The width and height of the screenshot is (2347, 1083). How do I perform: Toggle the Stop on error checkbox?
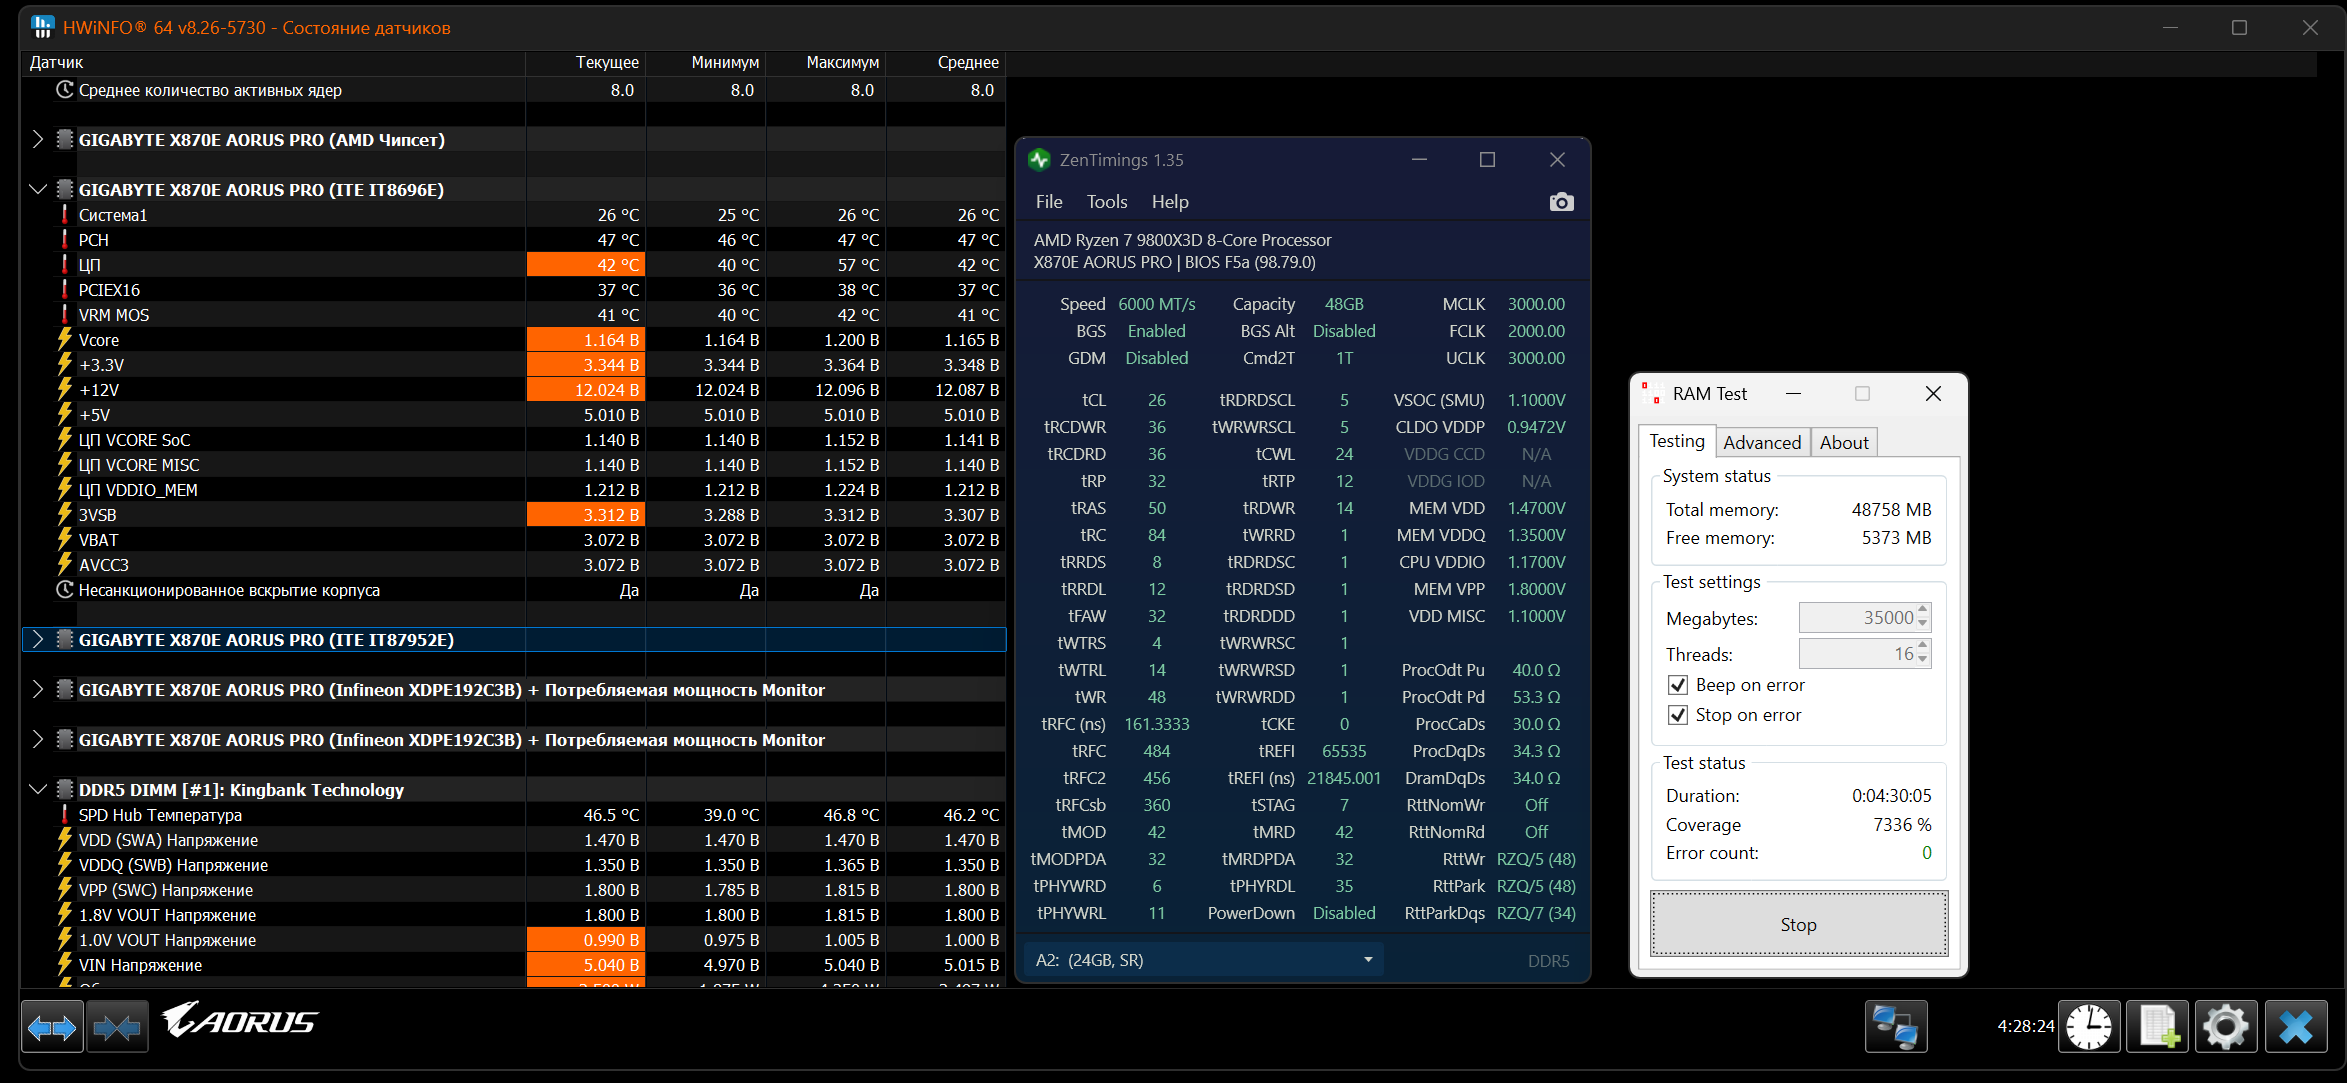(1679, 715)
